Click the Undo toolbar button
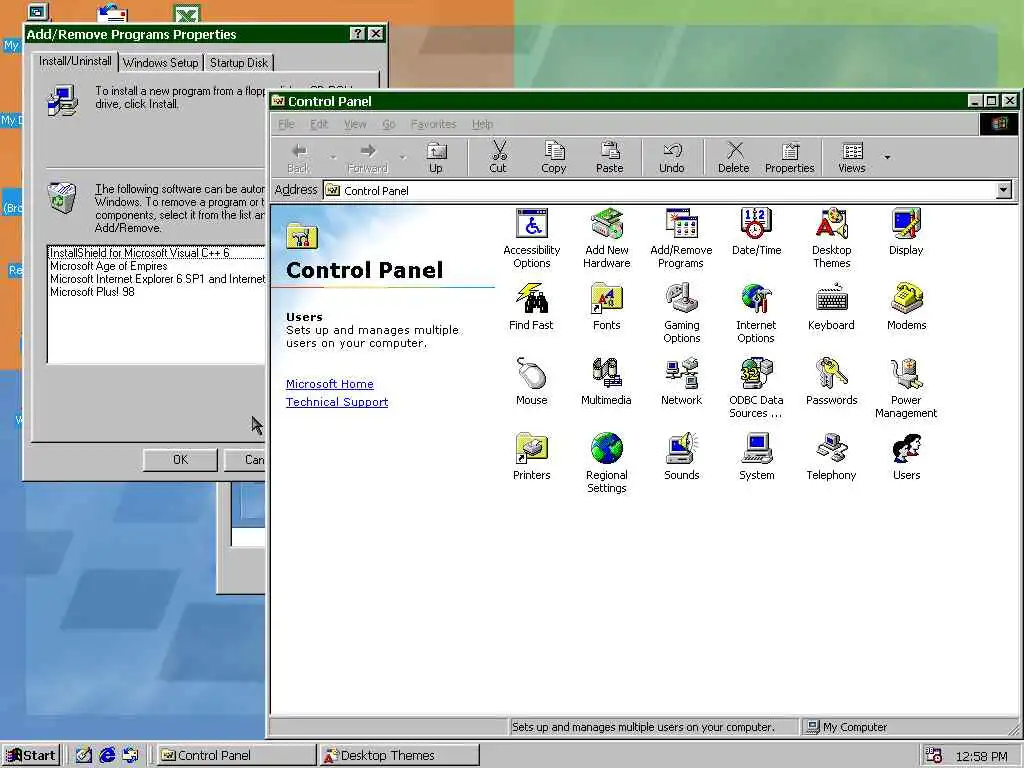This screenshot has height=768, width=1024. pos(671,158)
